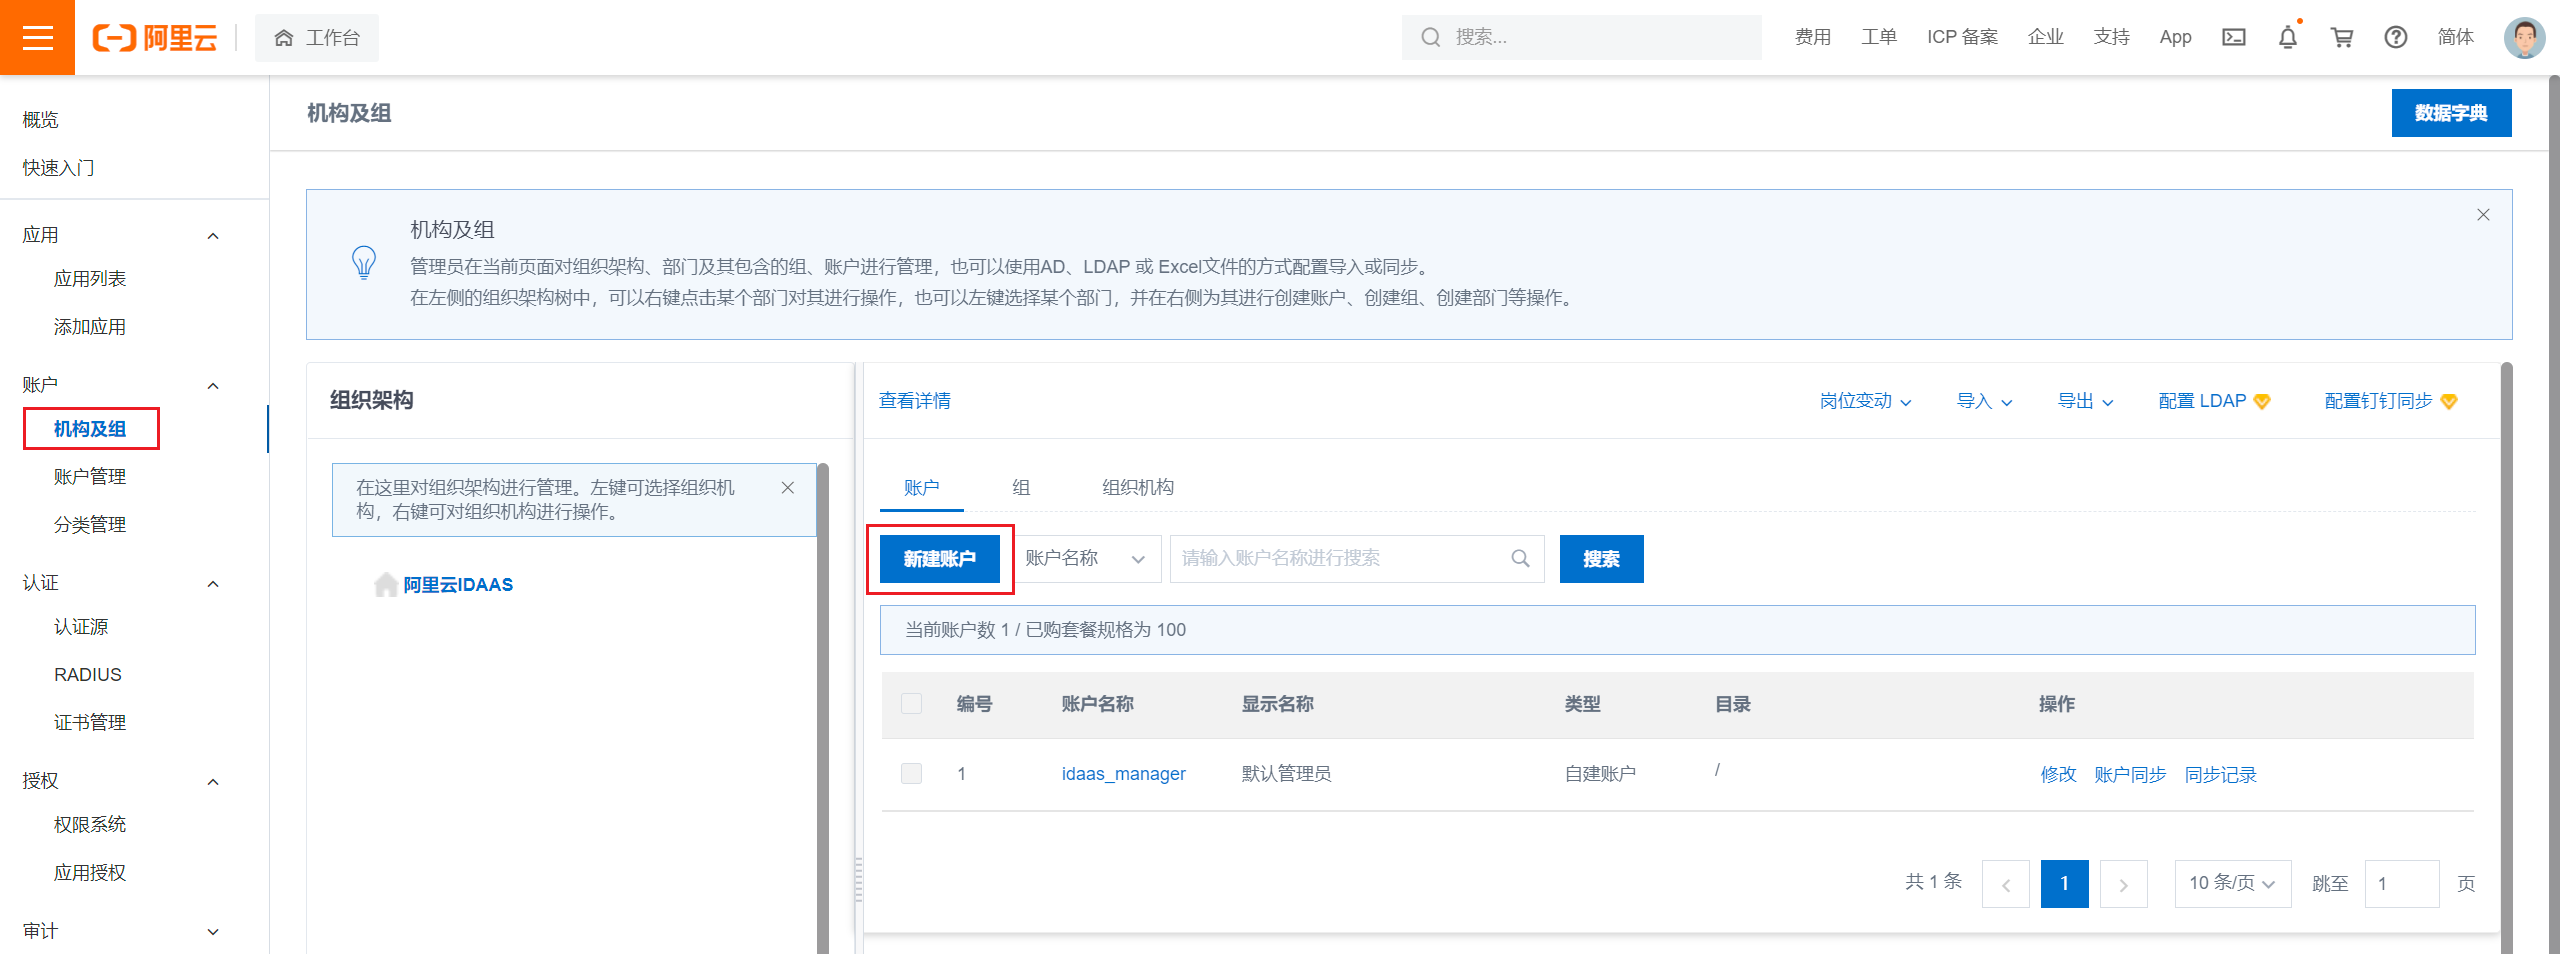This screenshot has width=2560, height=954.
Task: Open the 10条/页 page size dropdown
Action: [x=2232, y=884]
